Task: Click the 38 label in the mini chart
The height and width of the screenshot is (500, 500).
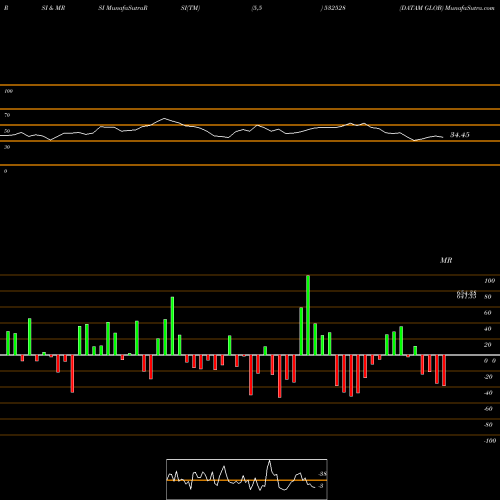Action: tap(322, 474)
